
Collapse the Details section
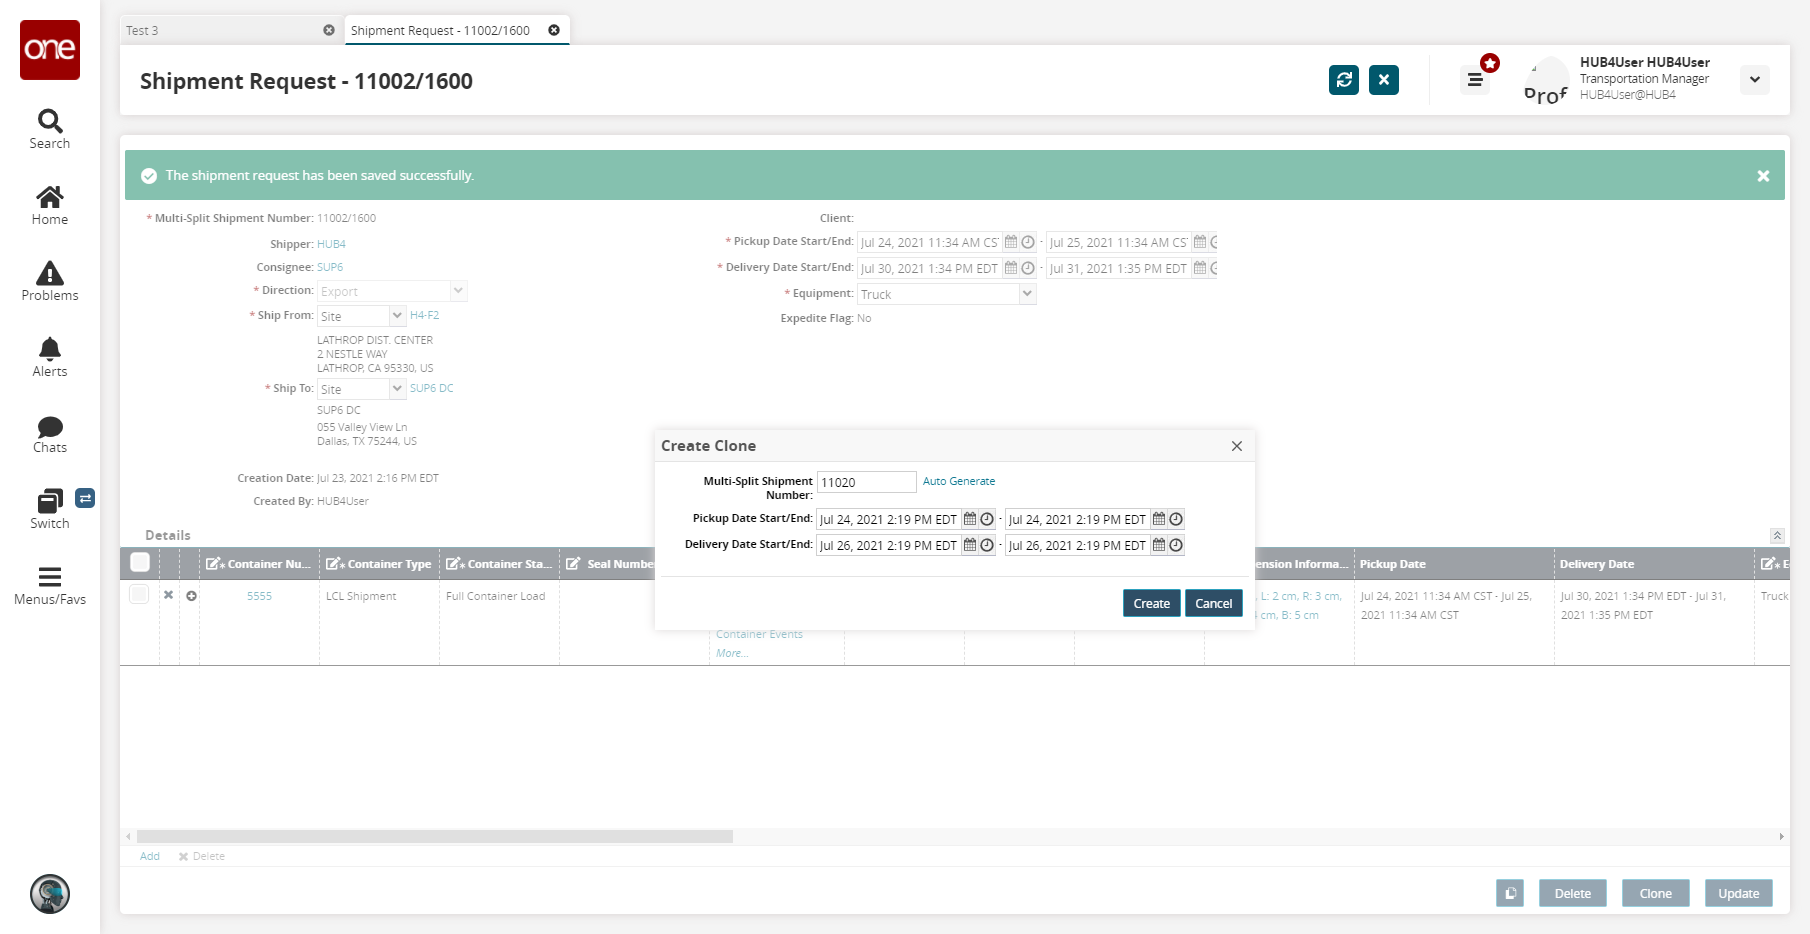[x=1777, y=536]
